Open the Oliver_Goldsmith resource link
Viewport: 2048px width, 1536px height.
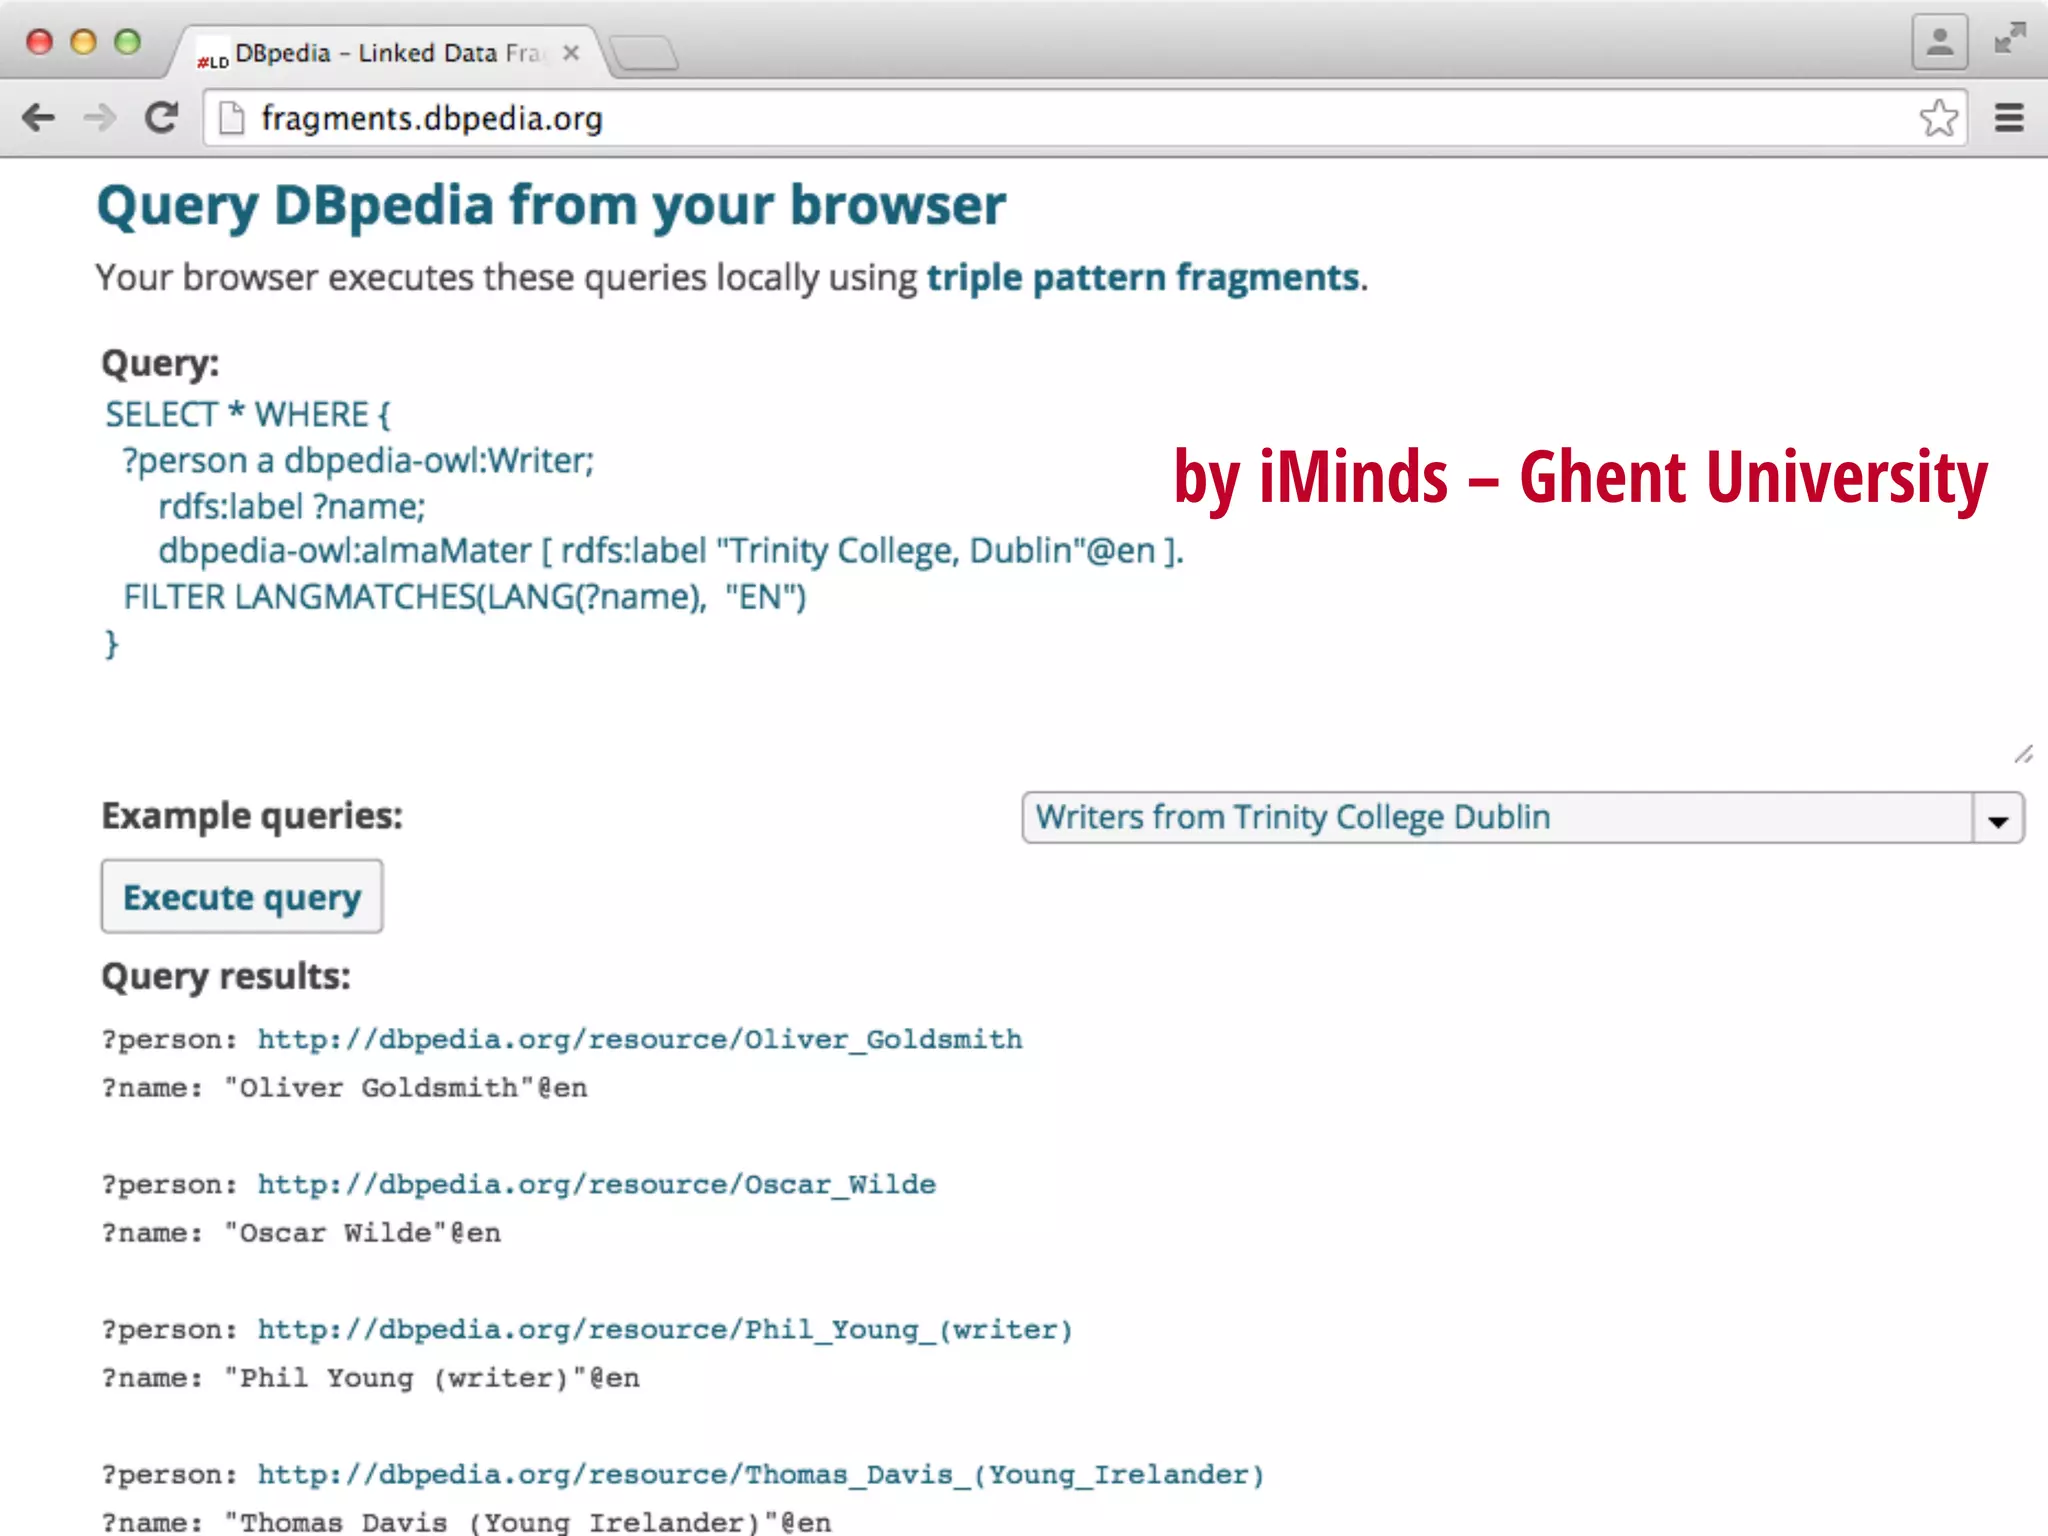point(640,1039)
